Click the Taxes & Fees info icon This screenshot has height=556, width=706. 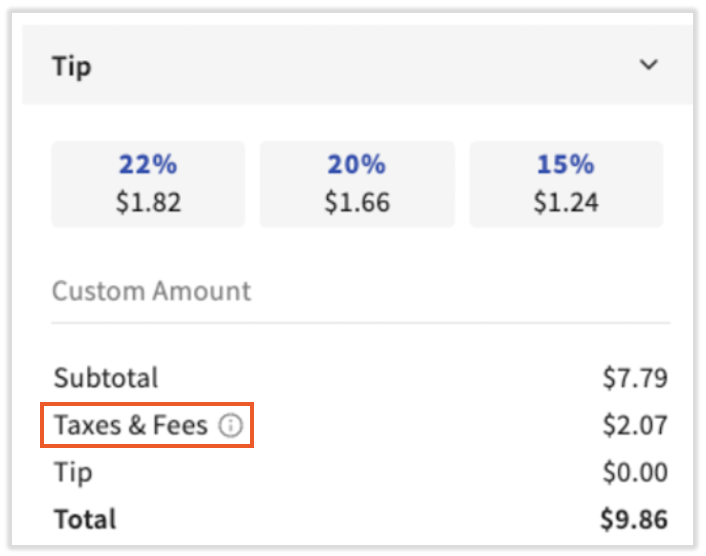click(231, 426)
